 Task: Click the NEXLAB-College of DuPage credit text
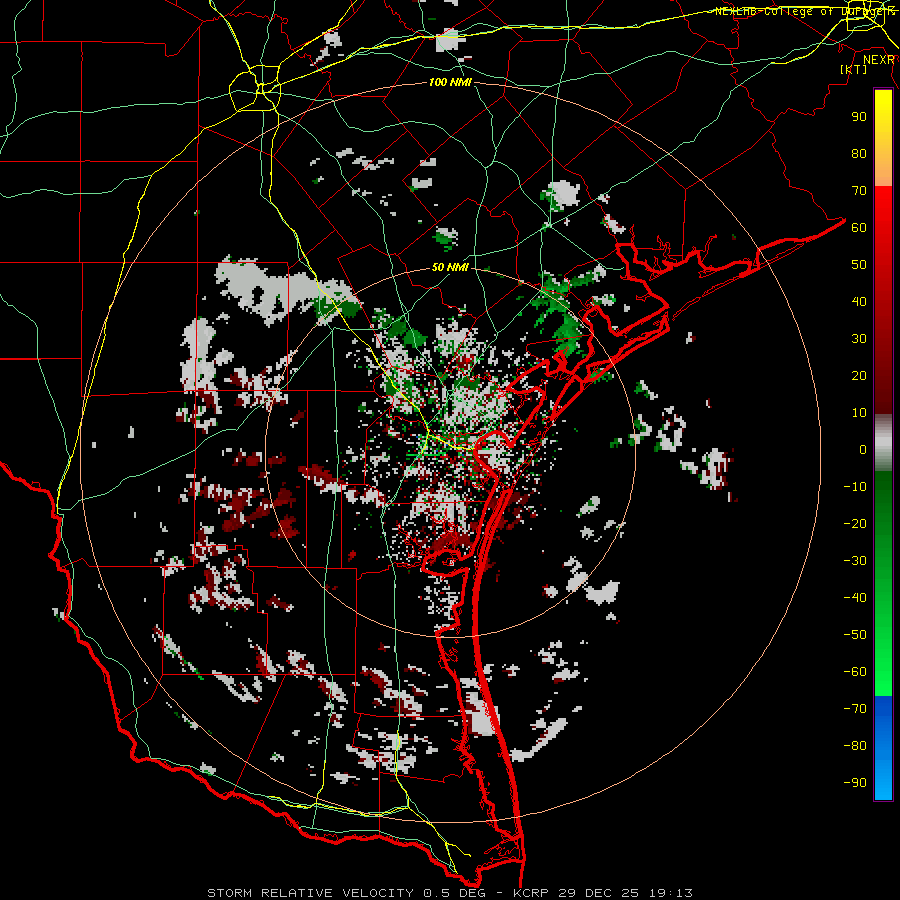click(805, 11)
